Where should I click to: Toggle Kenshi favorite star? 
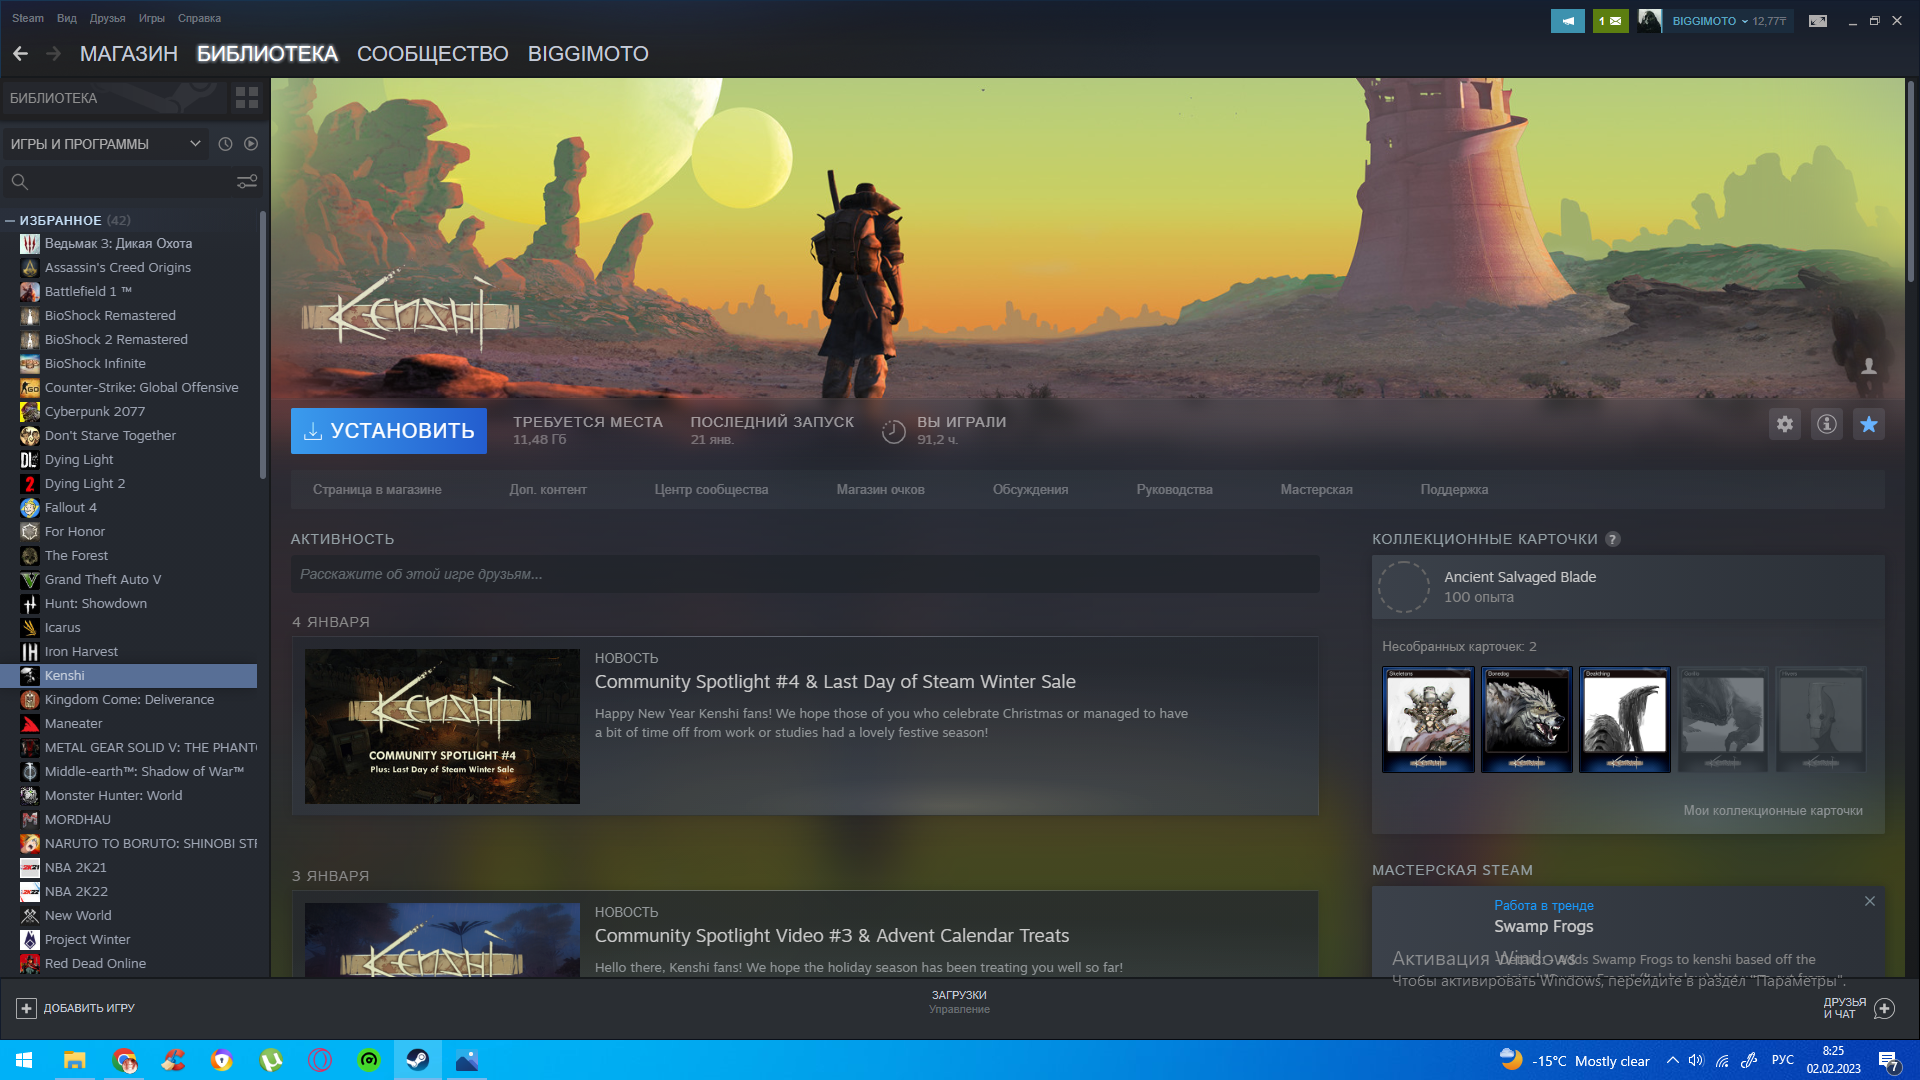click(1868, 424)
